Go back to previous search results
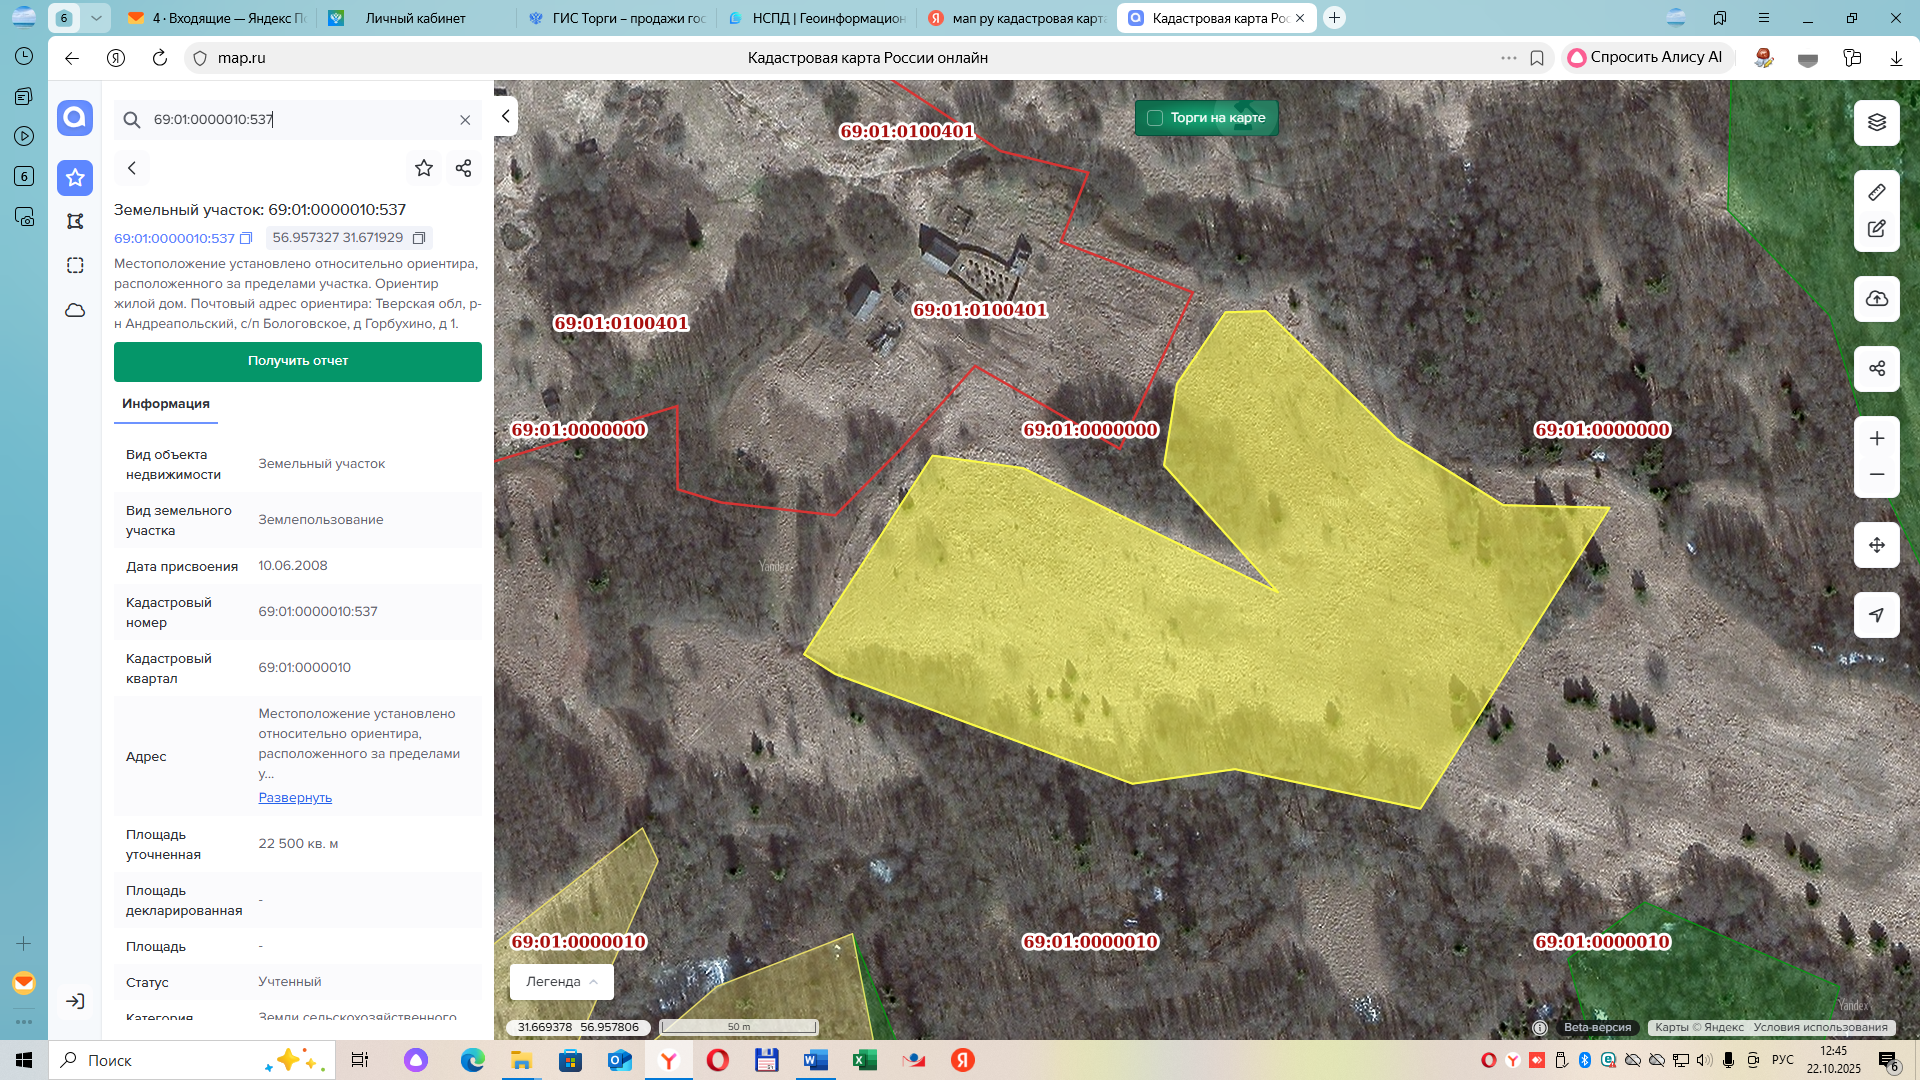The height and width of the screenshot is (1080, 1920). tap(132, 168)
